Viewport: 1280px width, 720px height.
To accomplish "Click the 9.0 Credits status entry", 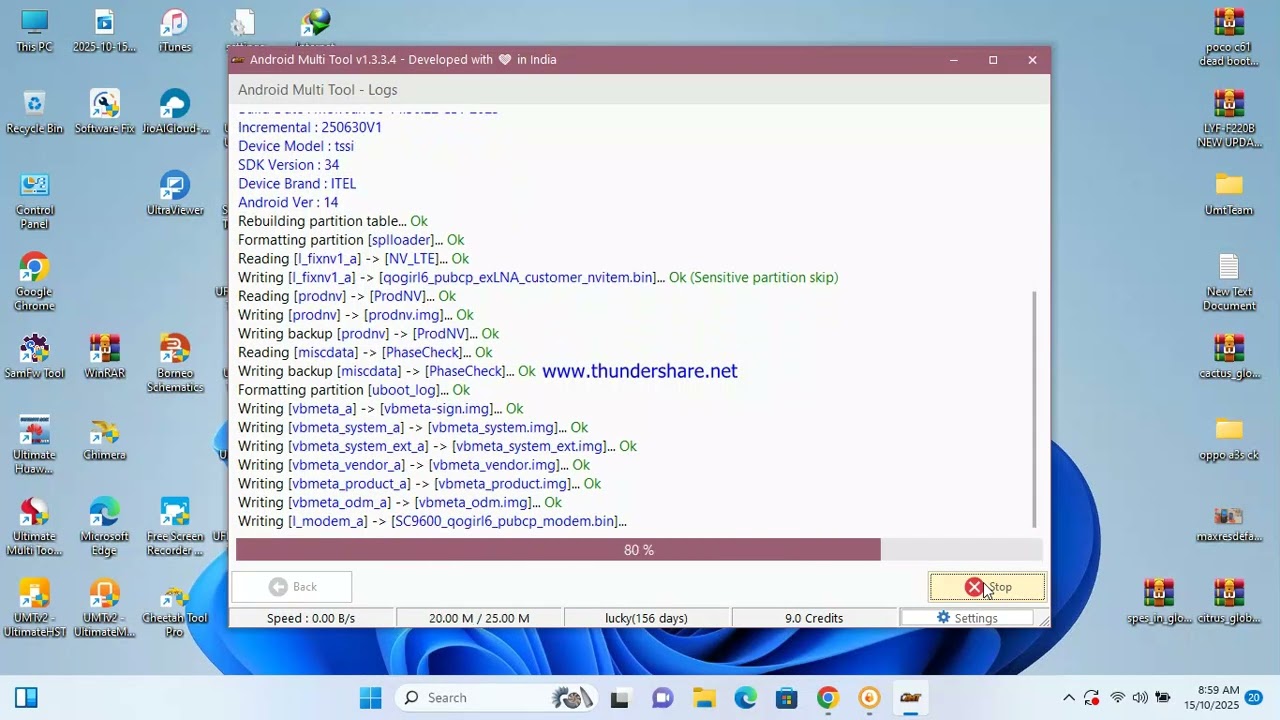I will (814, 618).
